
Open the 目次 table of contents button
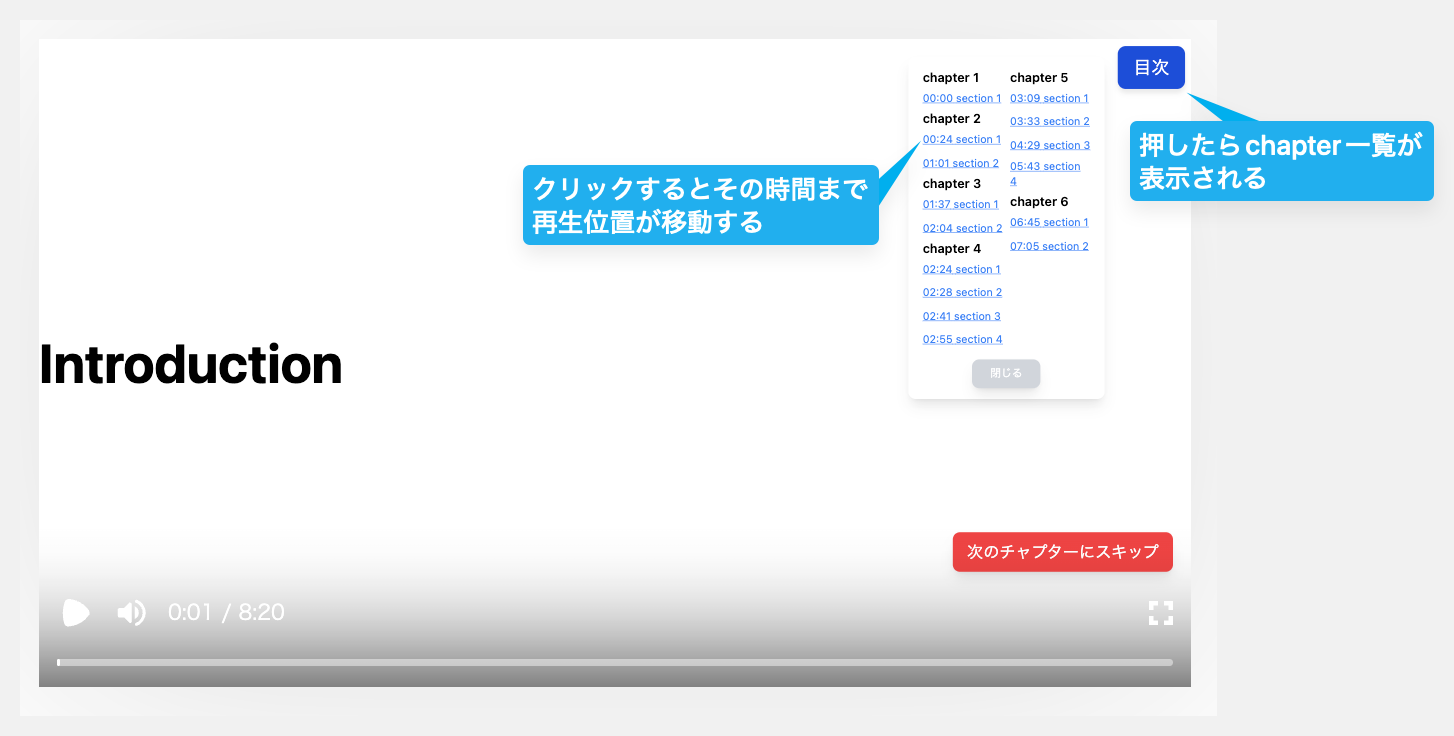pos(1151,68)
